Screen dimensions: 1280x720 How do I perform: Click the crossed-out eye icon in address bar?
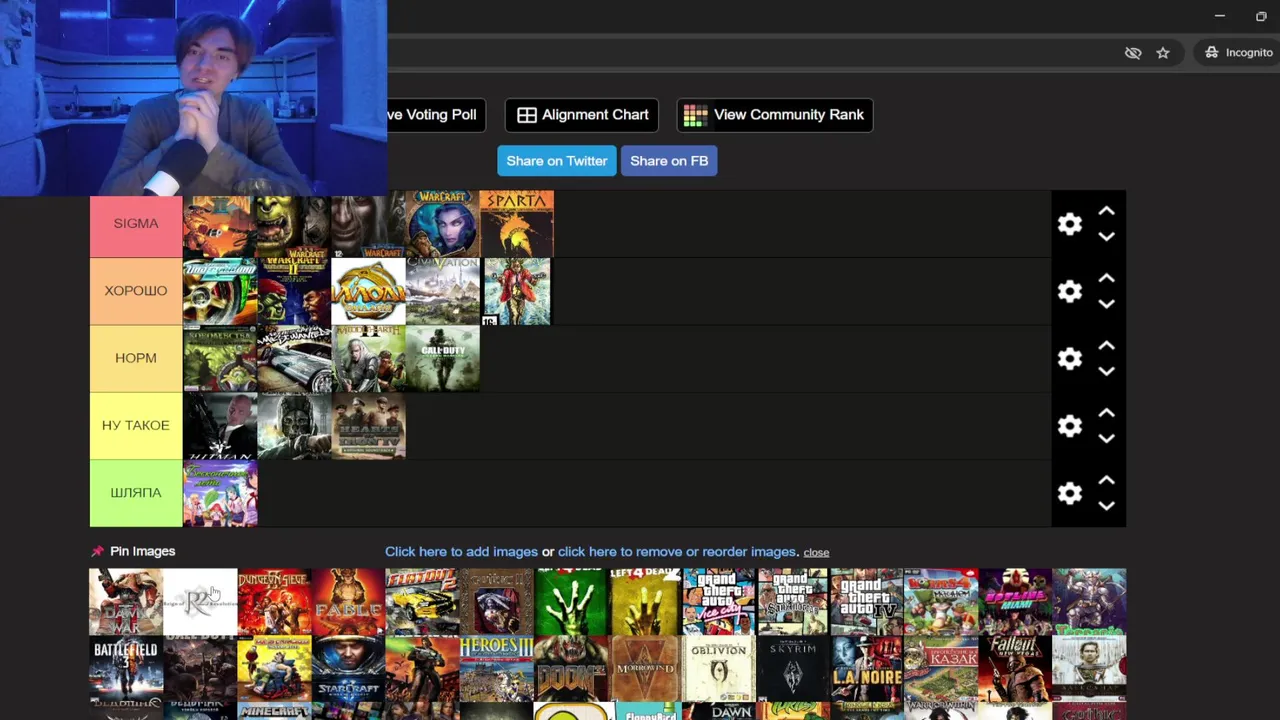point(1133,53)
